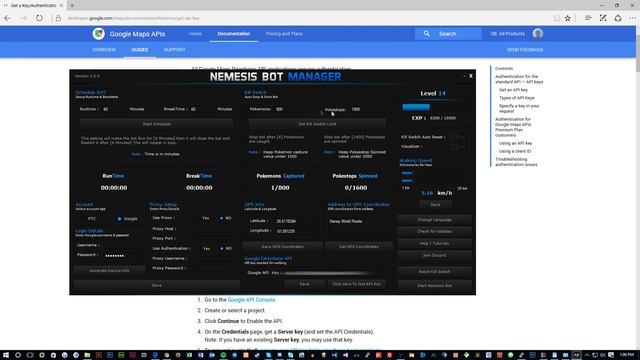Open Types of API Keys contents link
The height and width of the screenshot is (360, 640).
tap(516, 98)
